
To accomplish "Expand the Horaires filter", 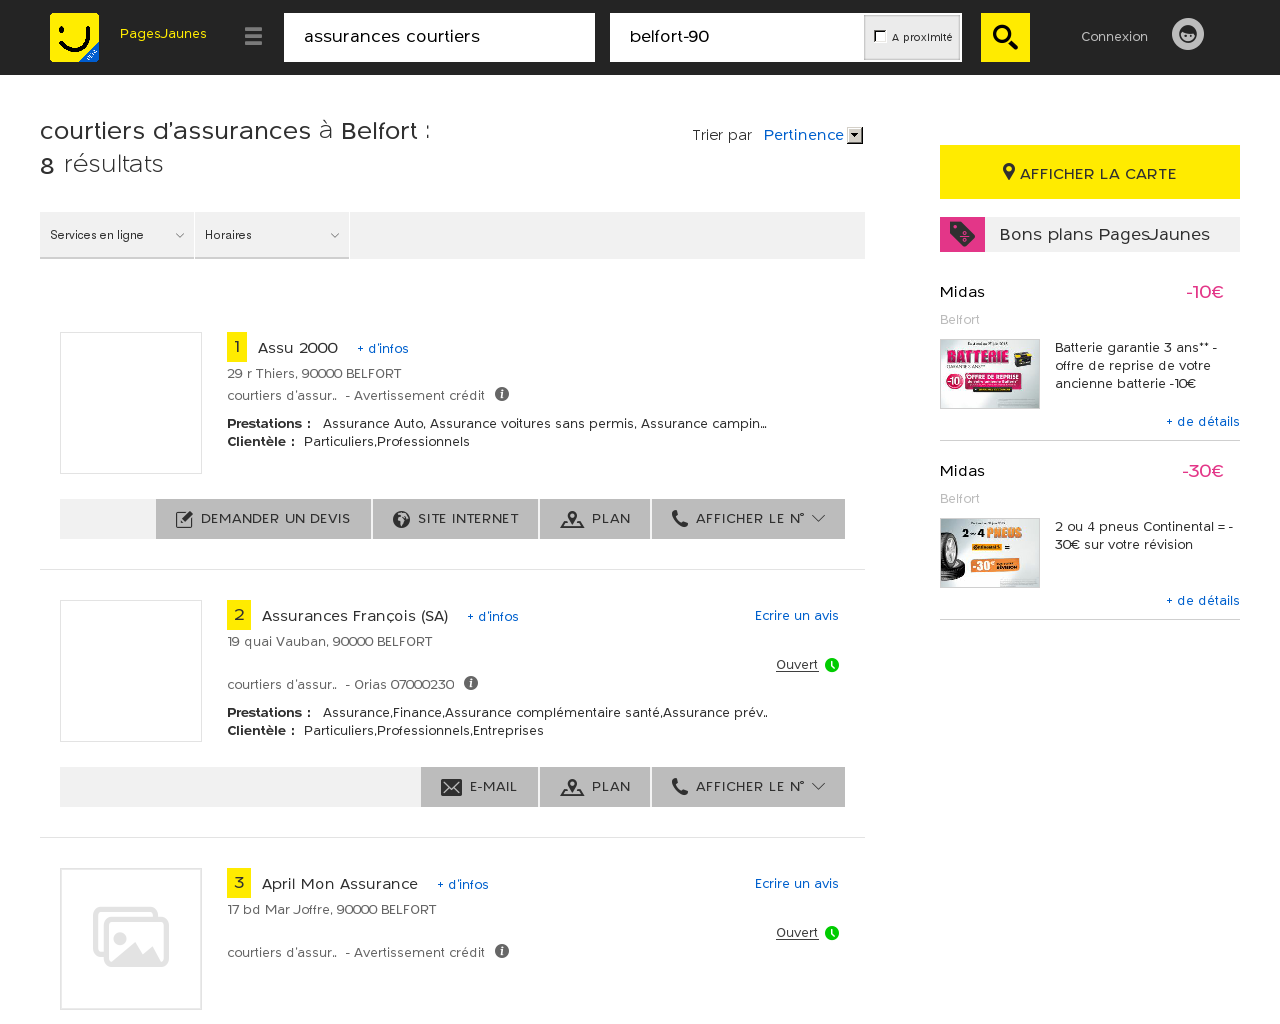I will [272, 235].
